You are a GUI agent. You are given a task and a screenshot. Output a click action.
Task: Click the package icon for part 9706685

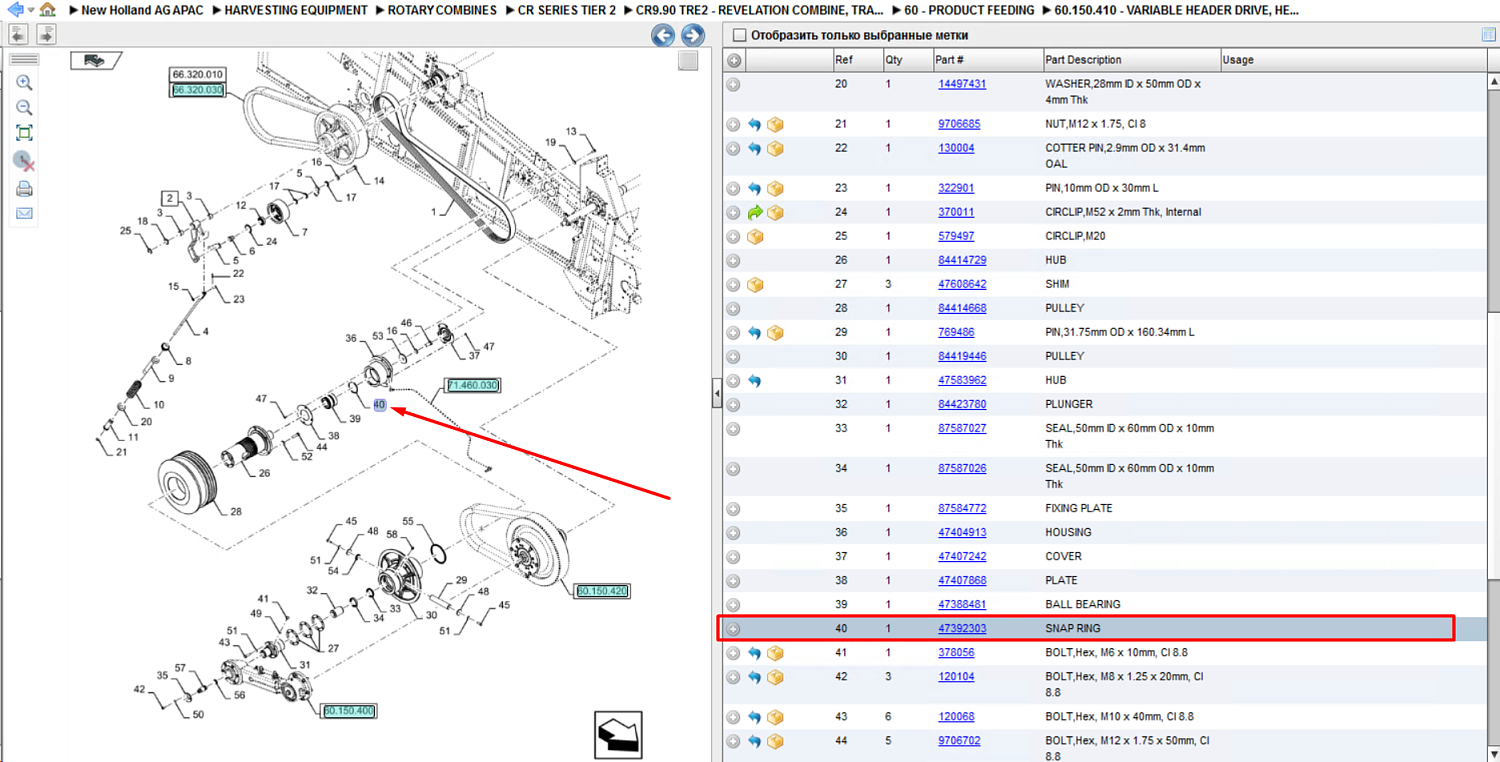775,125
